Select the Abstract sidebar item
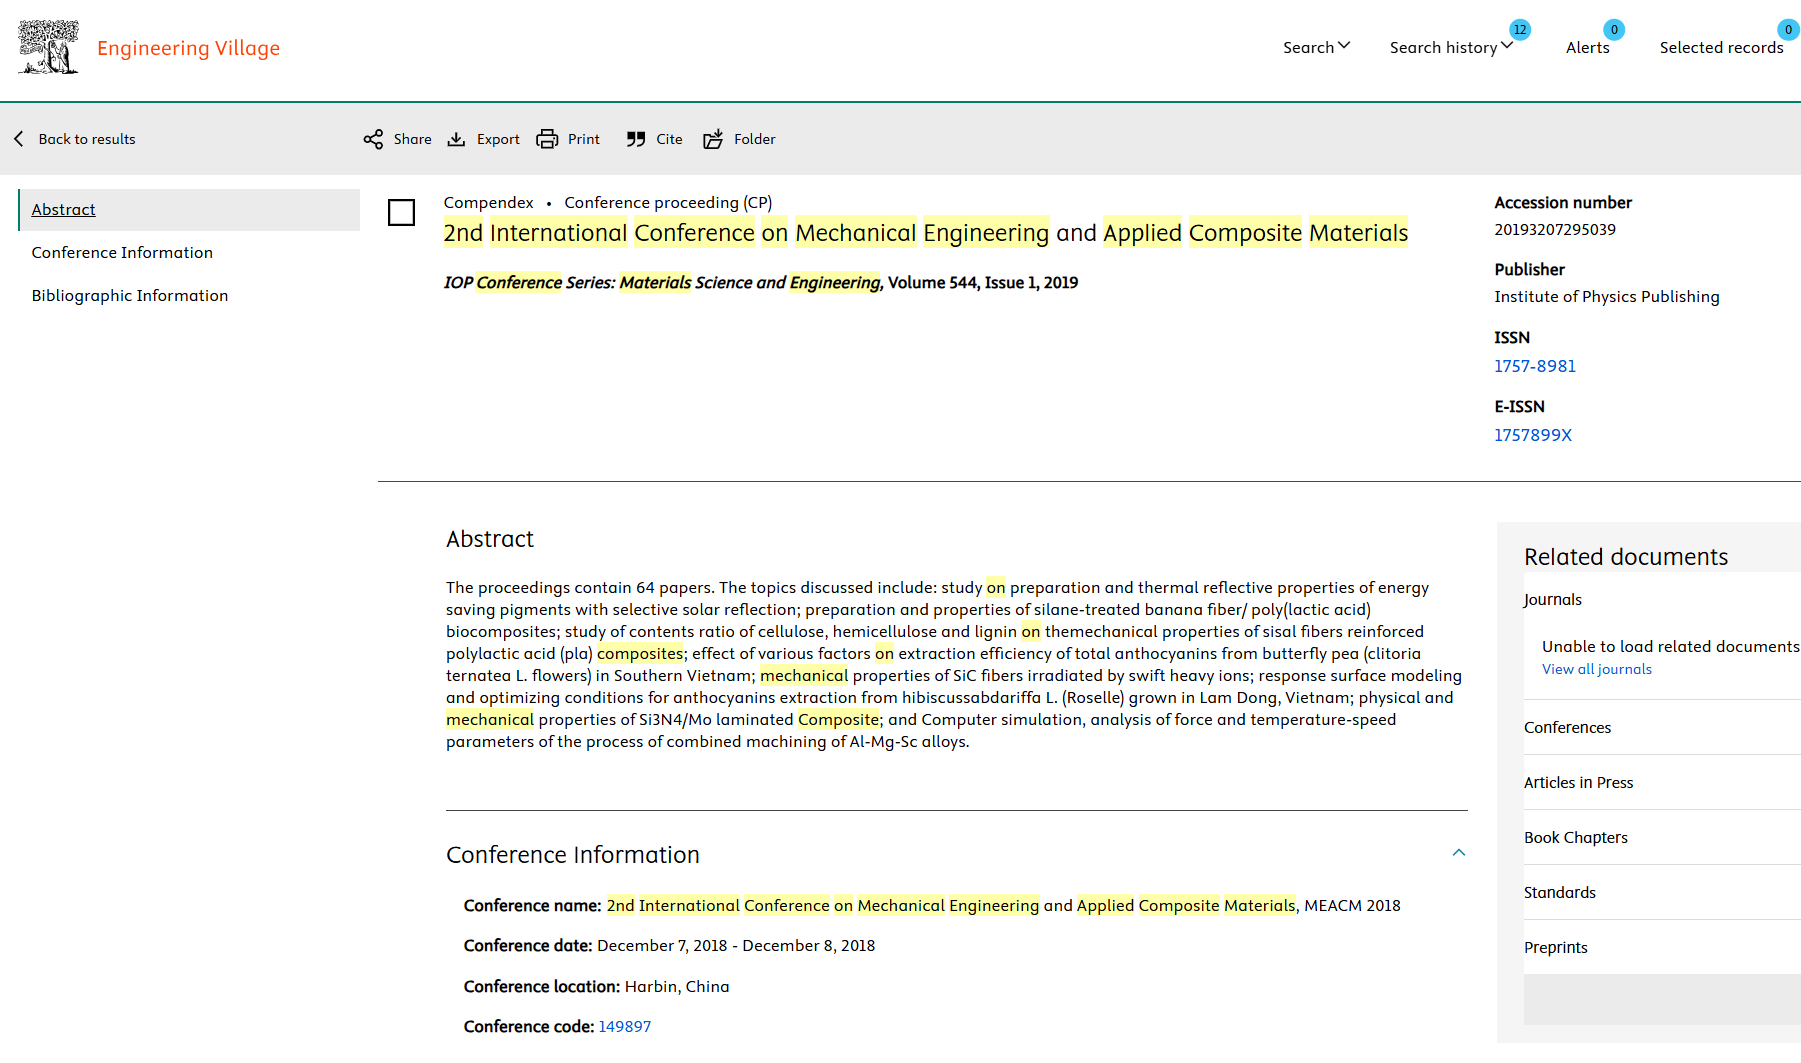 pos(64,209)
